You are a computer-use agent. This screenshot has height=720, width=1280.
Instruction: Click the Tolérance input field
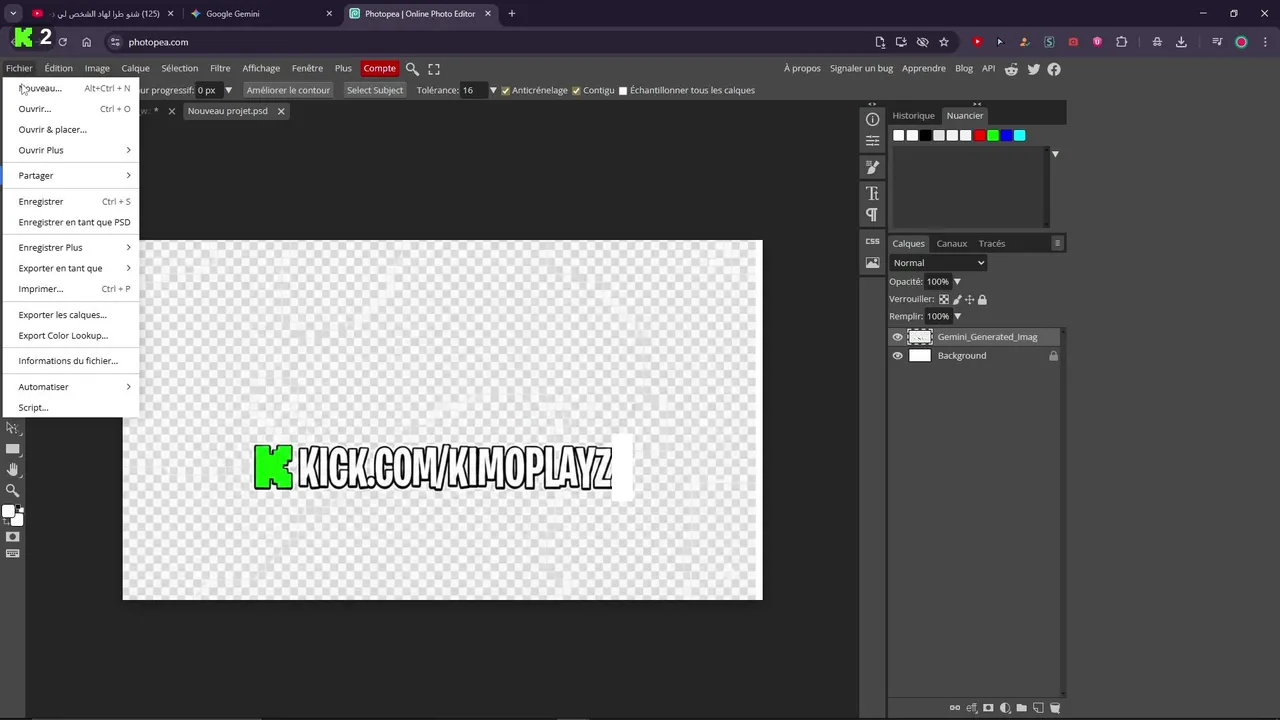[472, 90]
